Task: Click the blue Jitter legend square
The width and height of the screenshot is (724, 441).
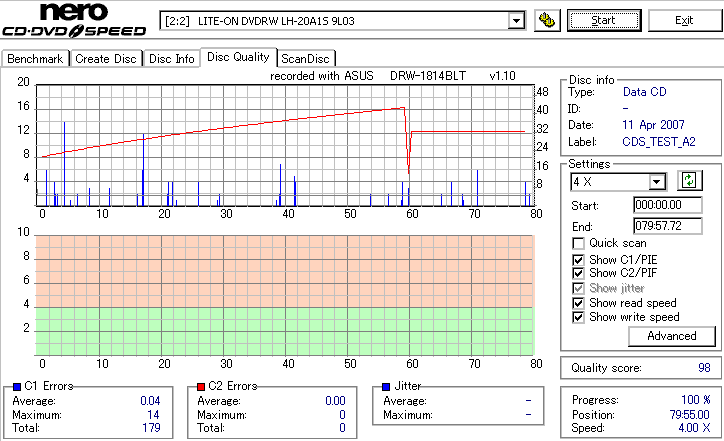Action: pyautogui.click(x=386, y=387)
